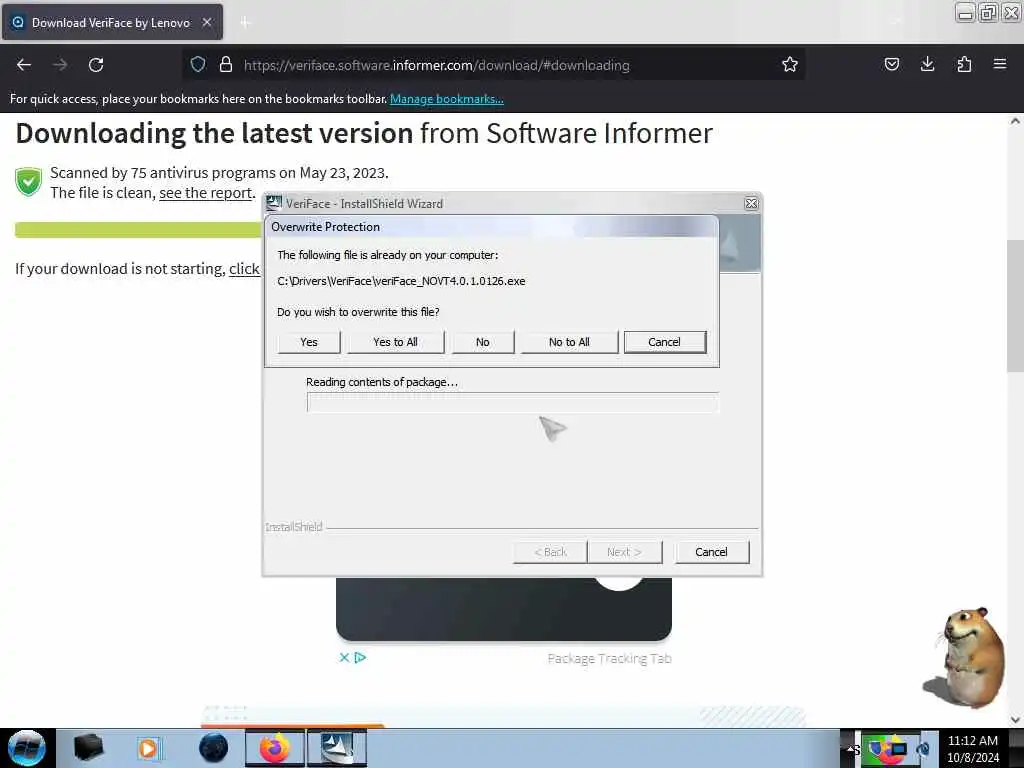Launch the media player taskbar icon
This screenshot has height=768, width=1024.
click(149, 748)
